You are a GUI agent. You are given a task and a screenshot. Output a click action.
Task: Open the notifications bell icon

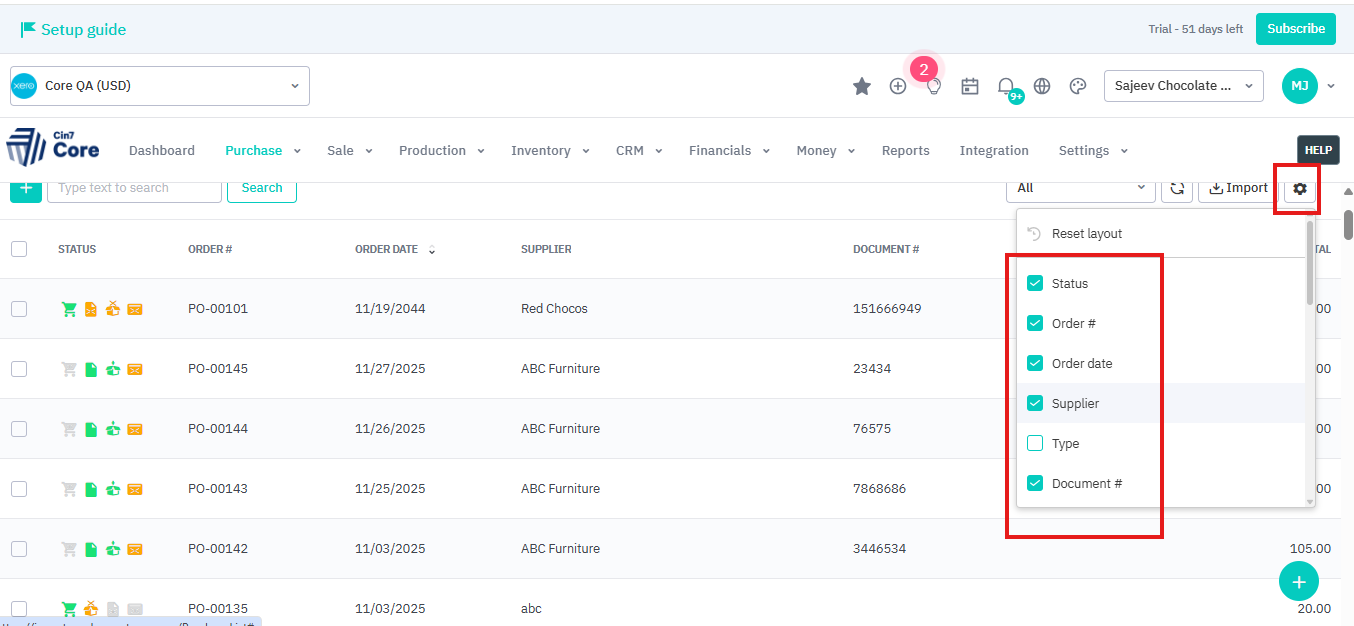coord(1006,86)
